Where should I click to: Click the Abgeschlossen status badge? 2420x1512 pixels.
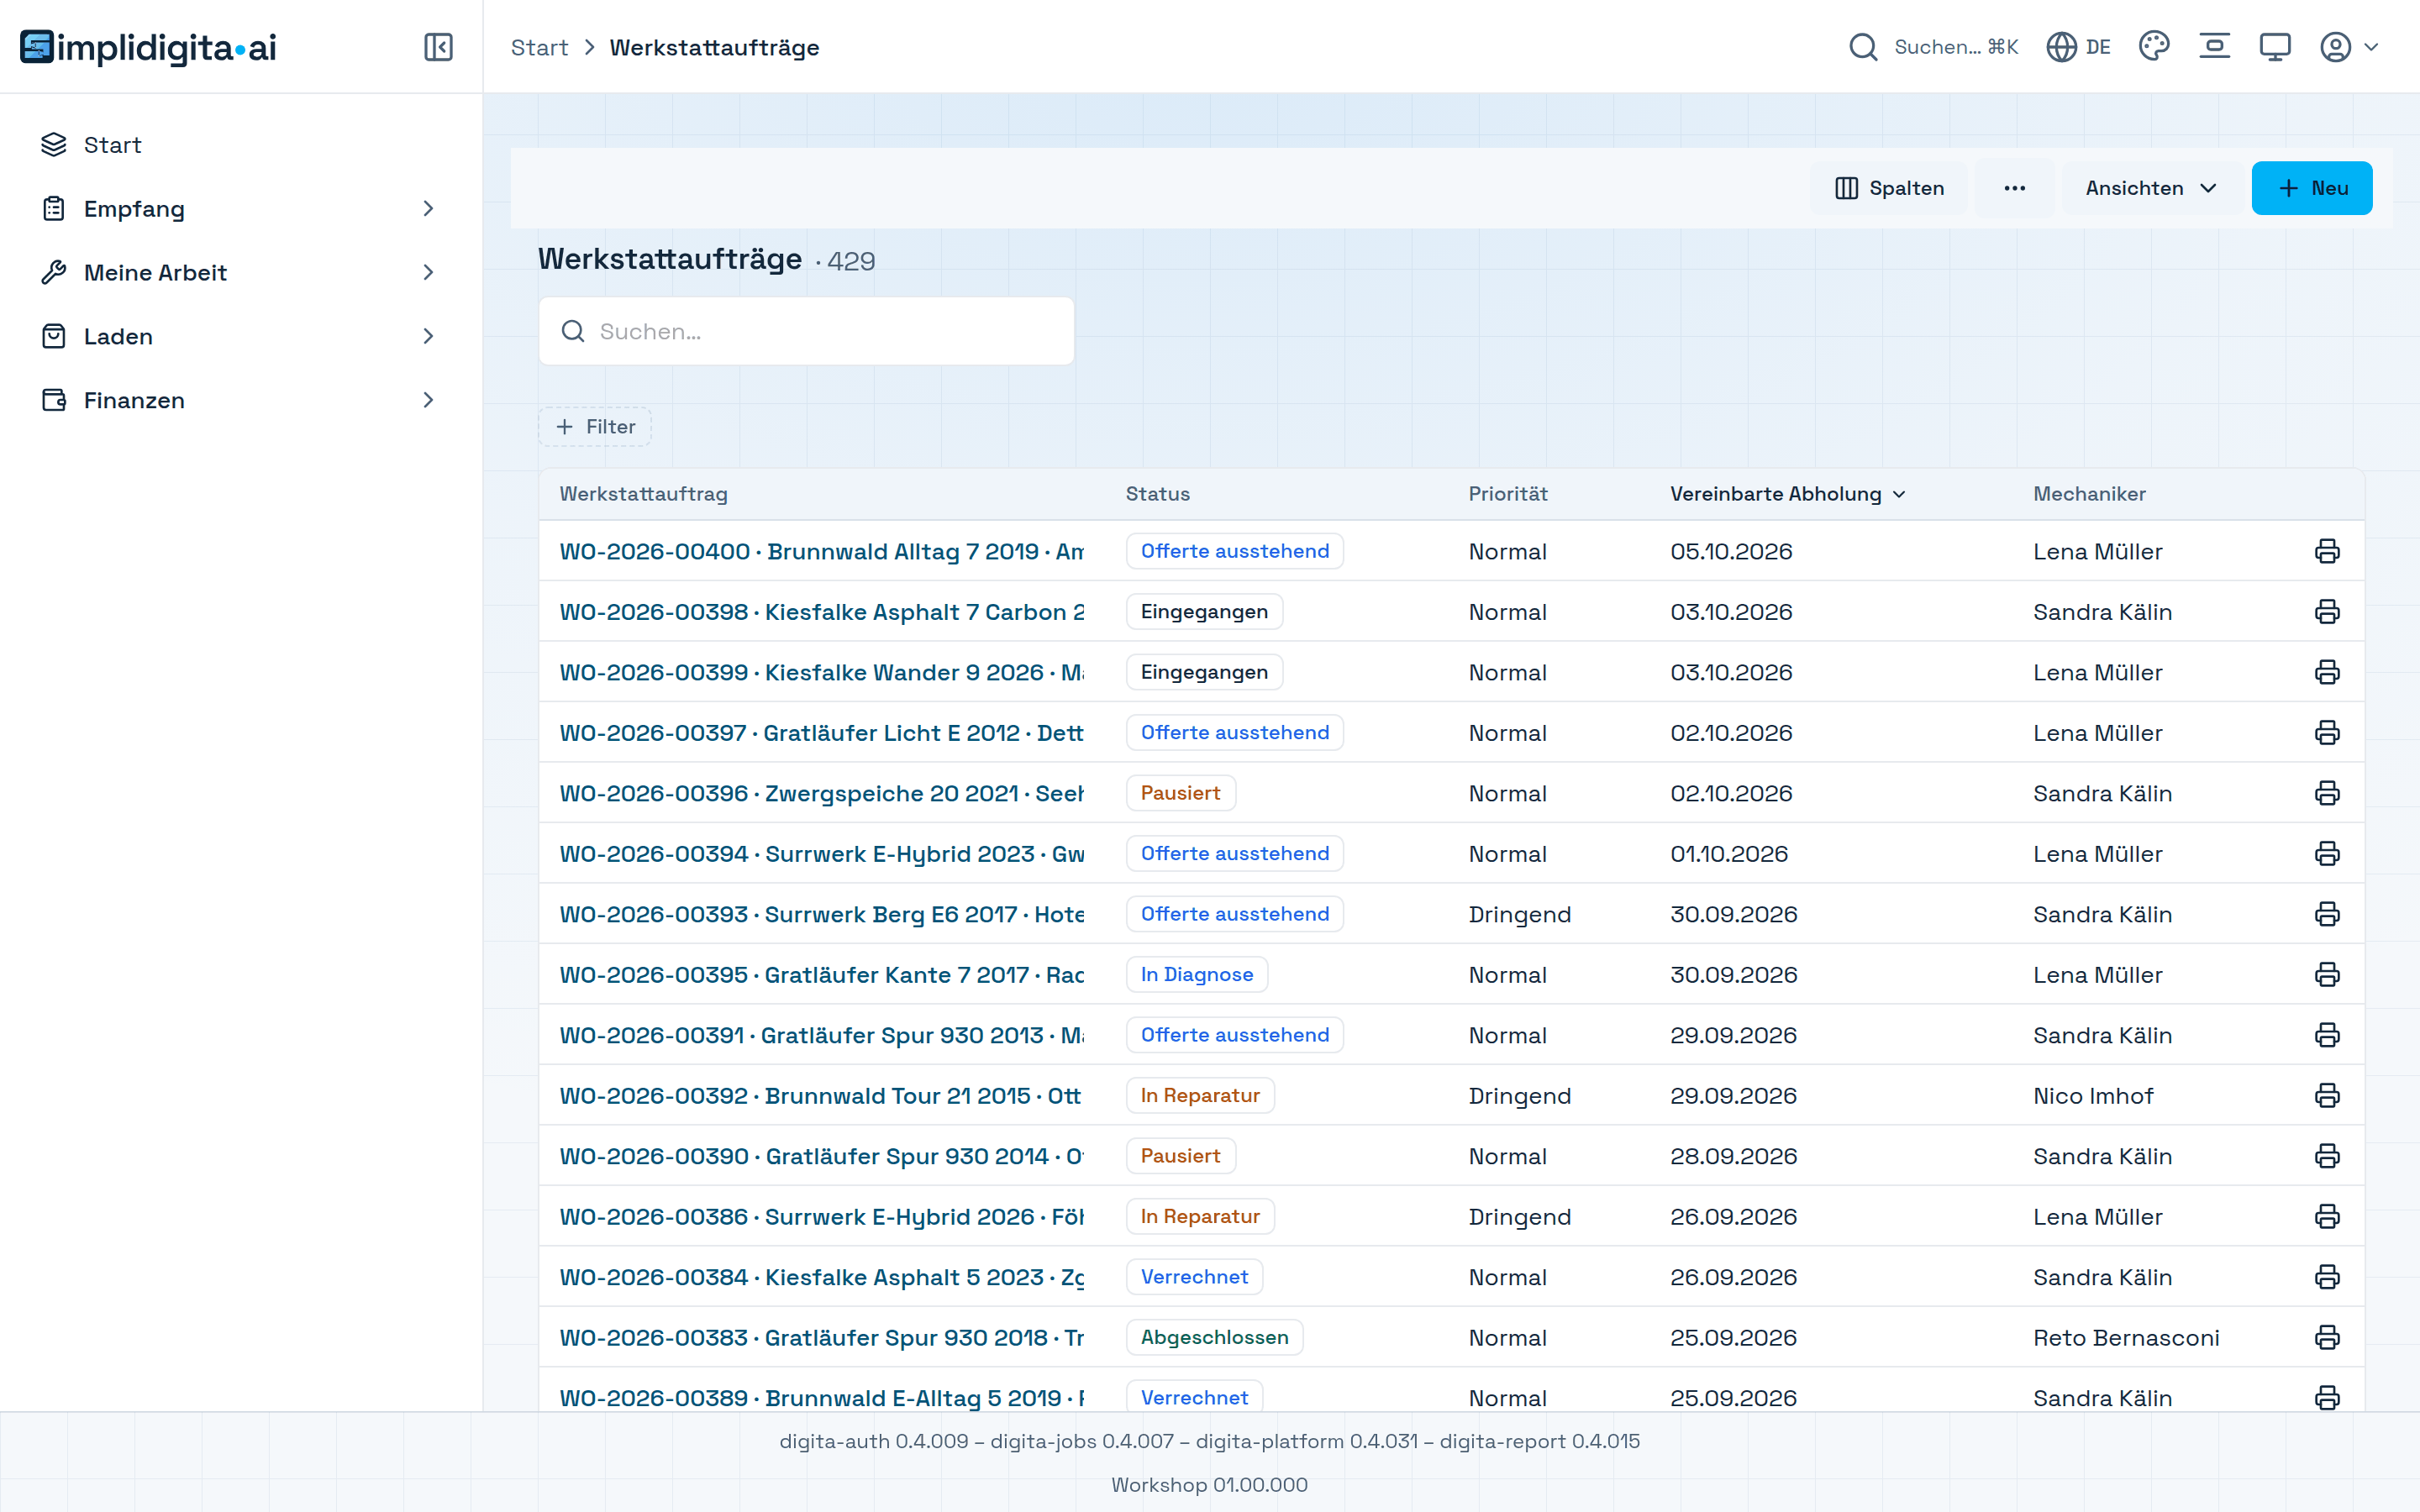point(1214,1338)
